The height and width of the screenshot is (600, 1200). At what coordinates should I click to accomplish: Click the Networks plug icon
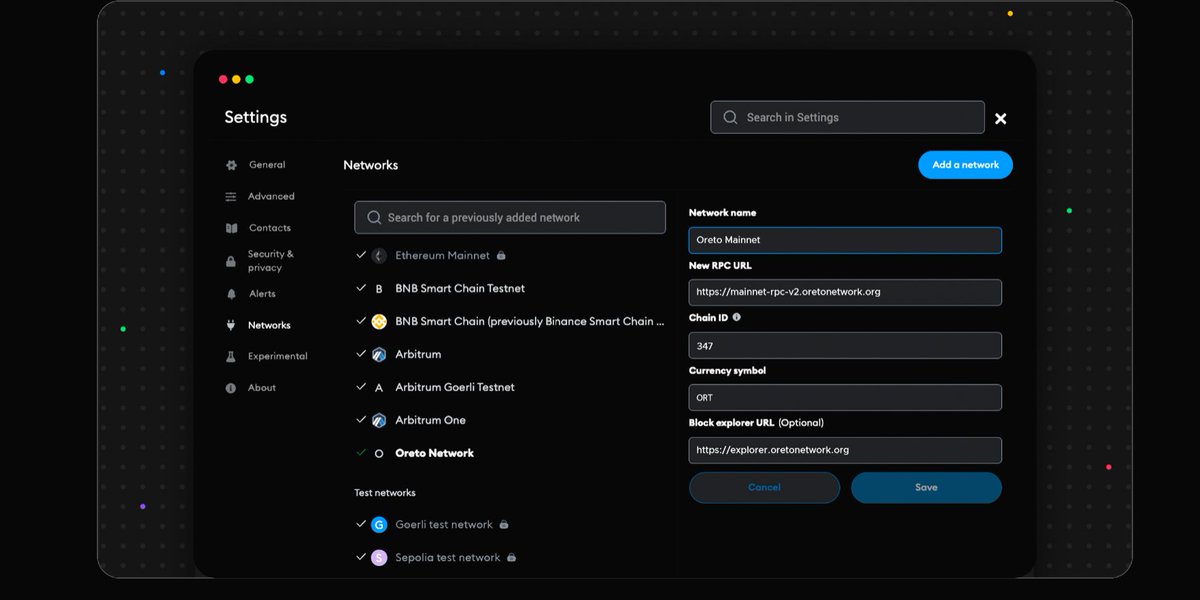(231, 325)
